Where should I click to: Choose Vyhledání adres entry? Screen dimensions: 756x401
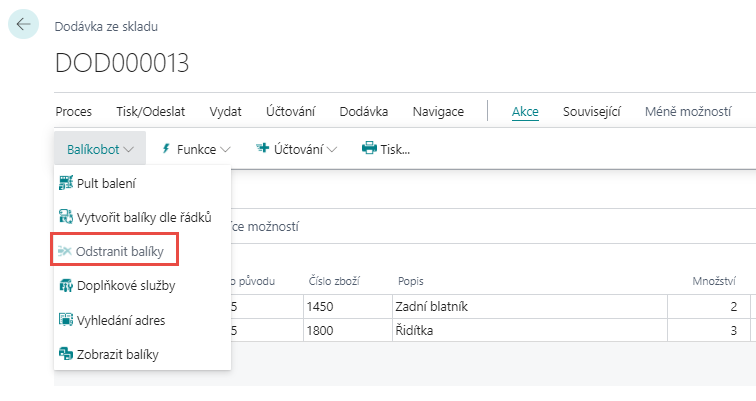click(142, 320)
